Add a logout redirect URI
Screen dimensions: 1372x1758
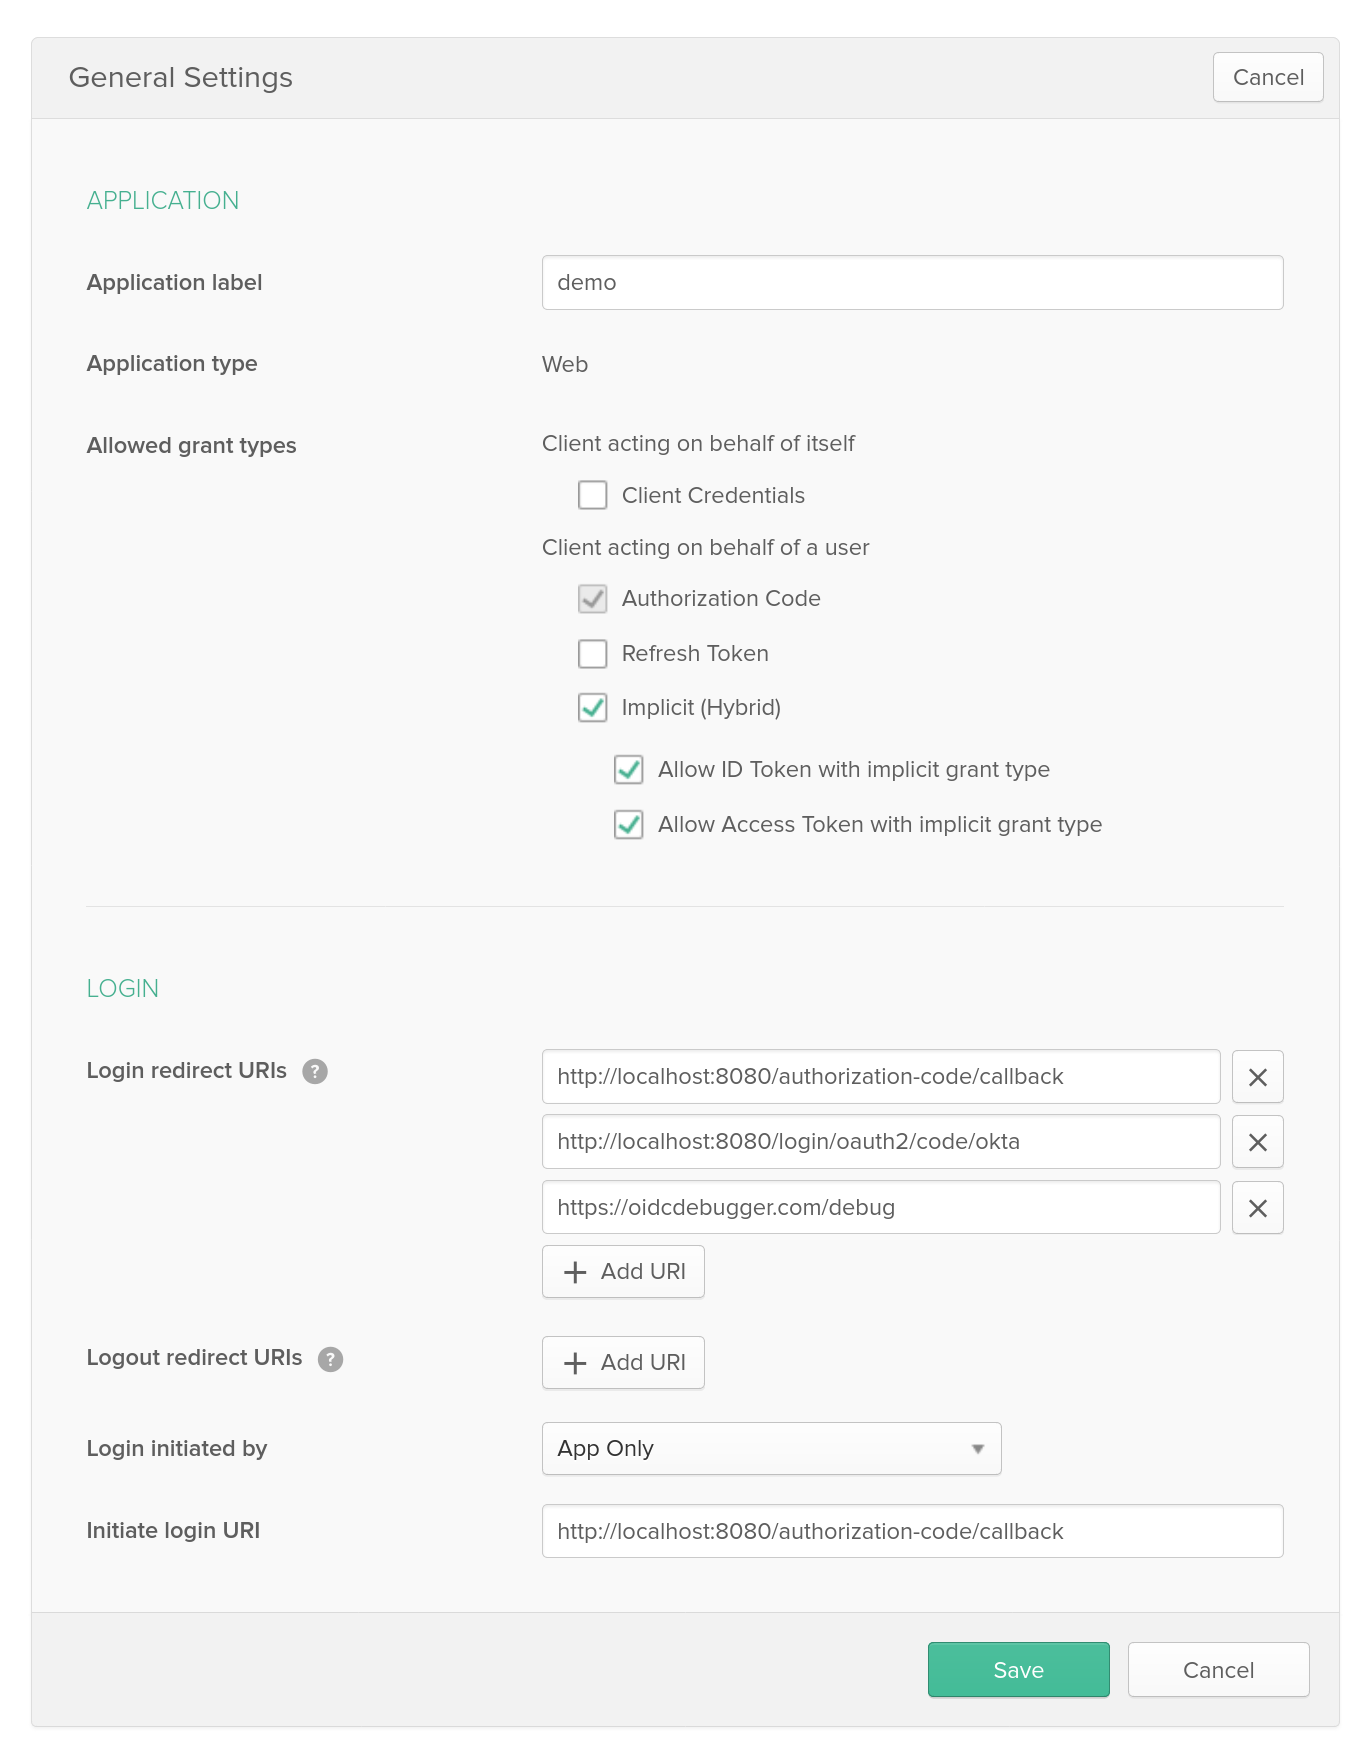point(623,1363)
